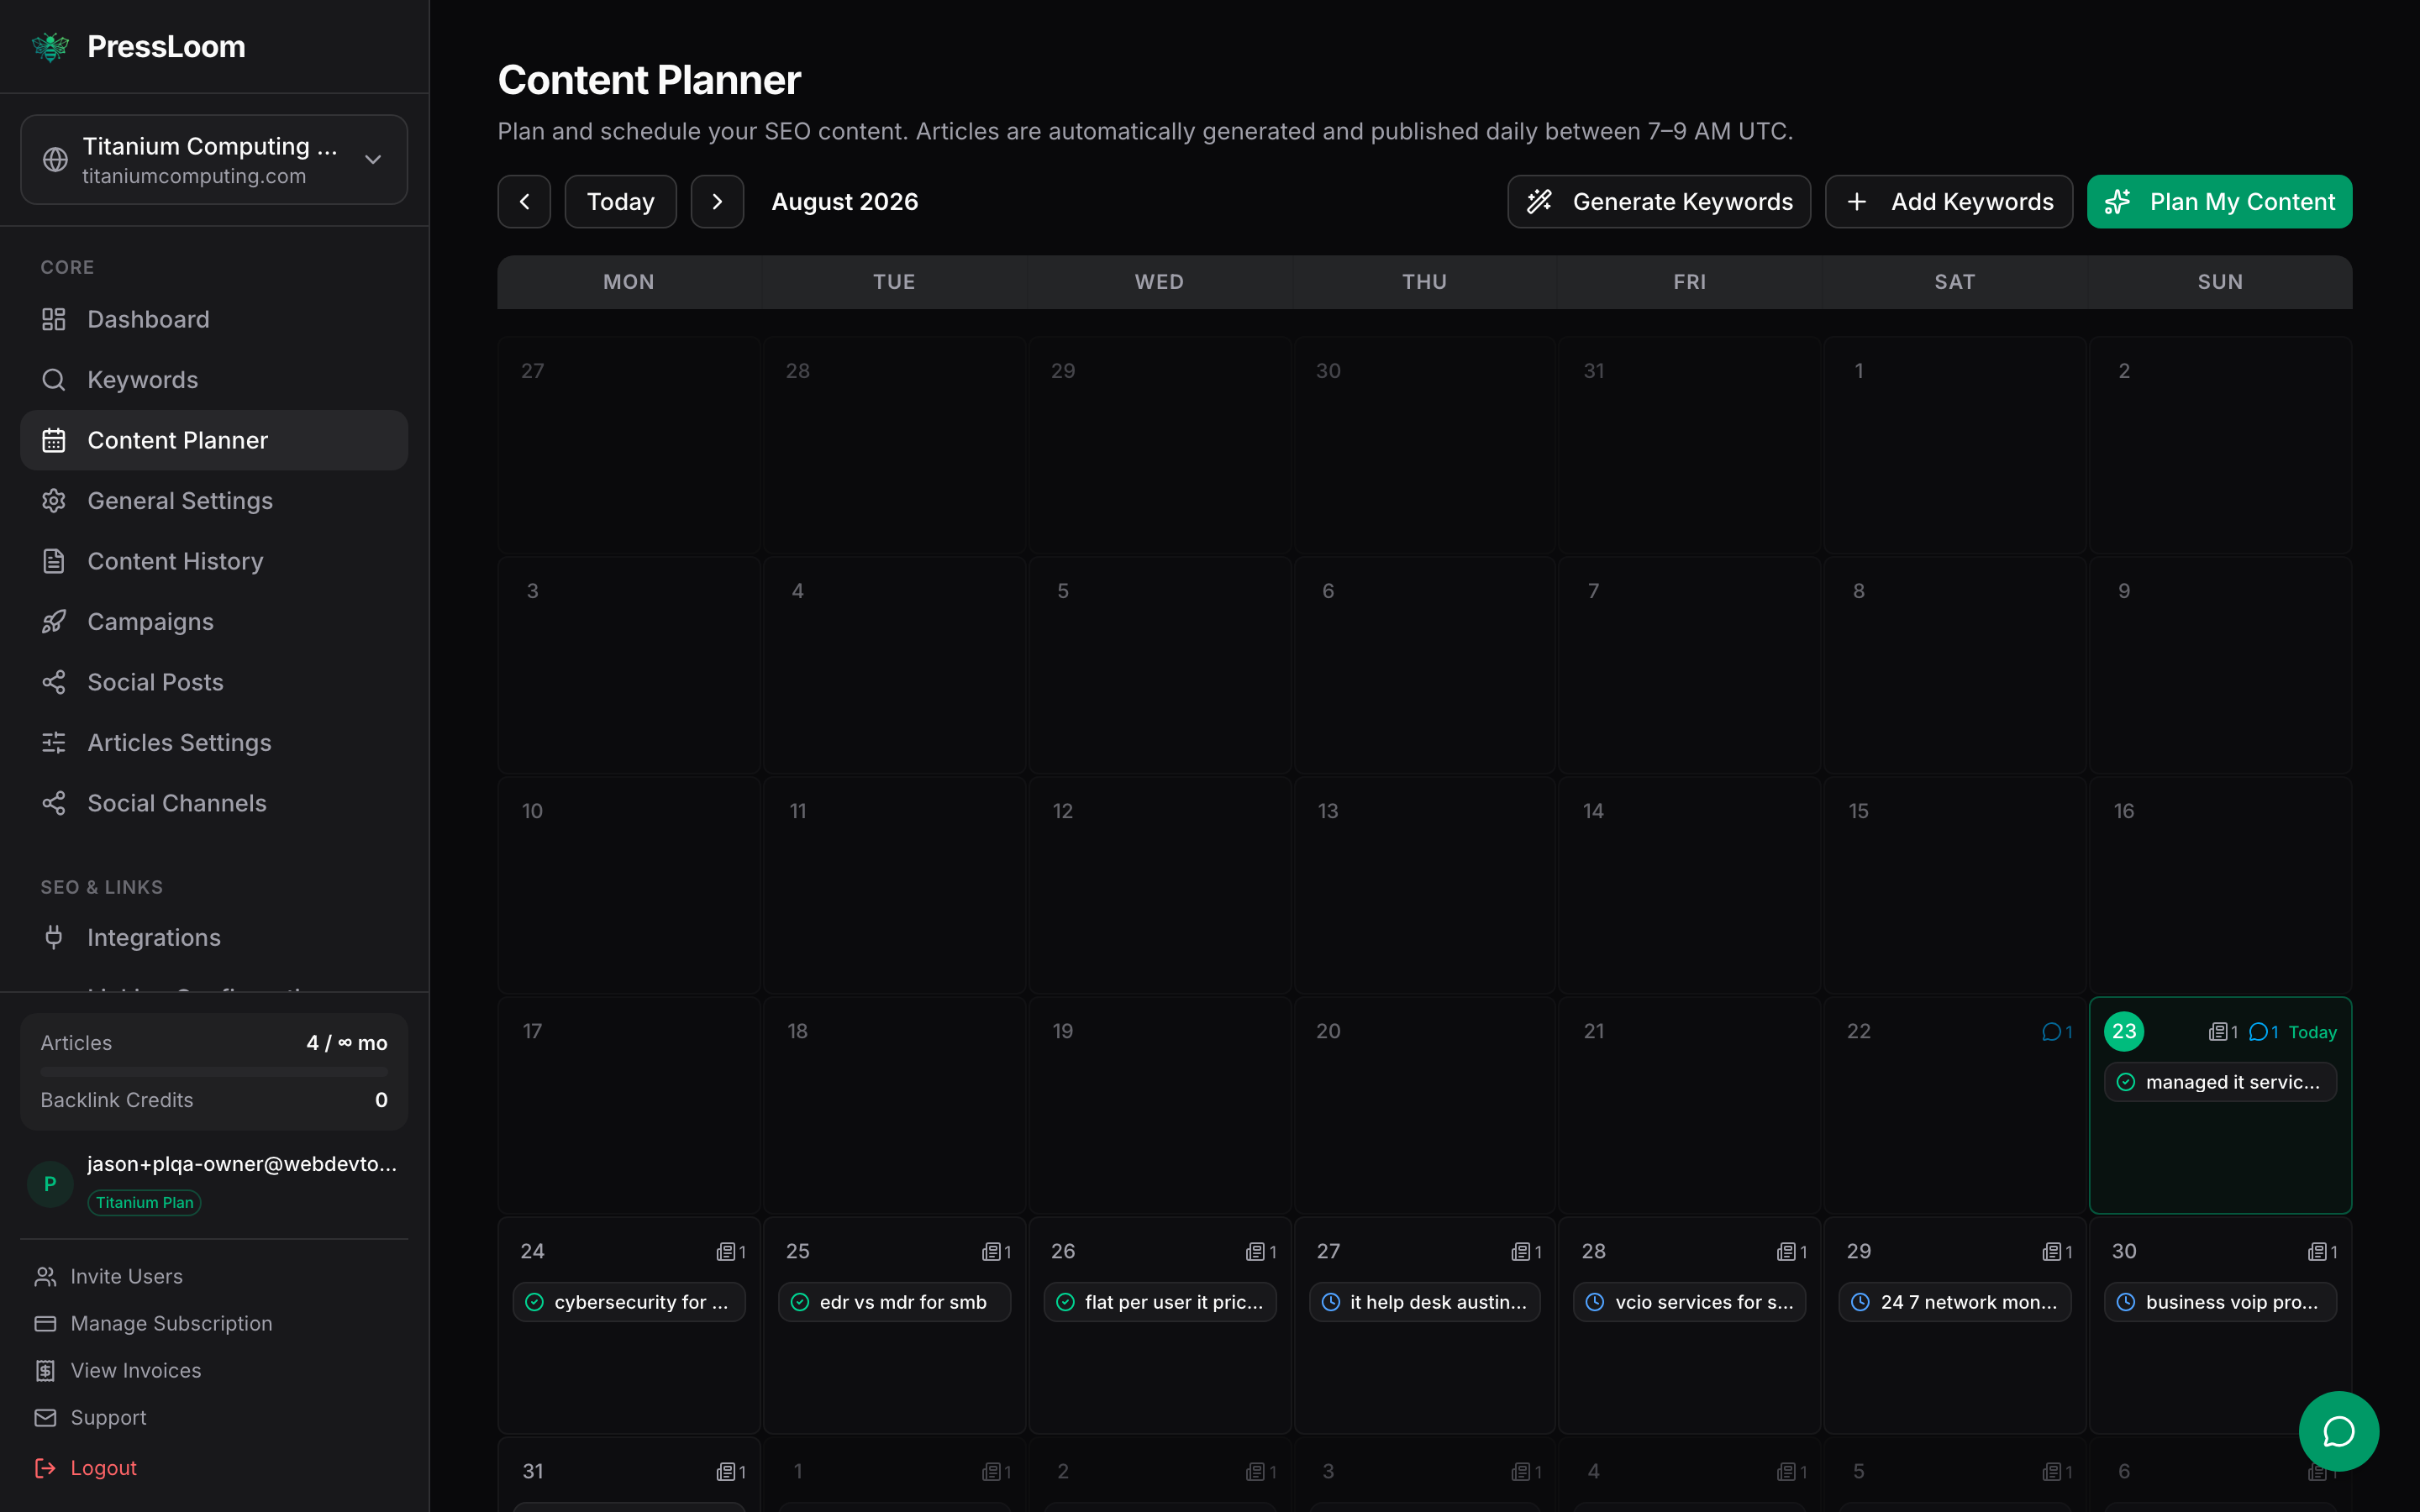Click the Titanium Plan badge
This screenshot has height=1512, width=2420.
(x=144, y=1203)
